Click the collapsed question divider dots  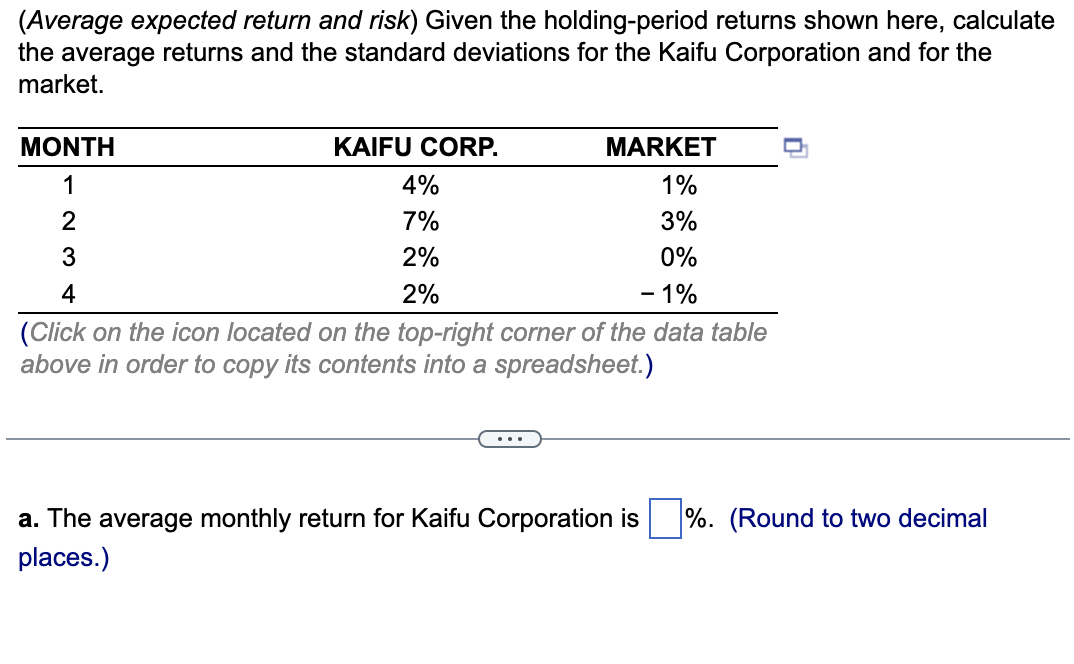510,440
